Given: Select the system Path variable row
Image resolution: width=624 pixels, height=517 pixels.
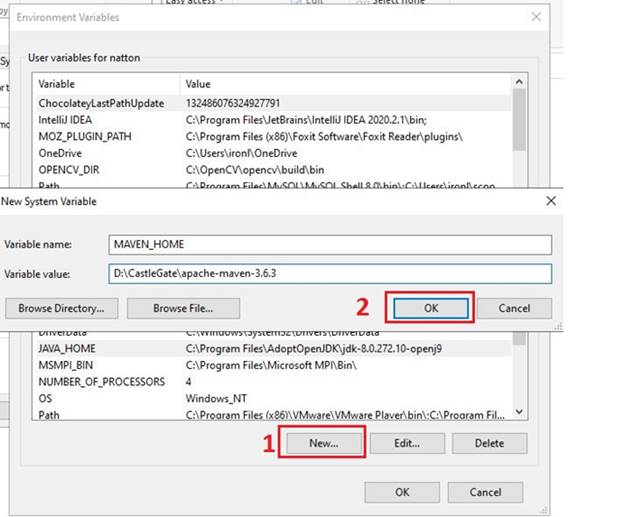Looking at the screenshot, I should (x=272, y=414).
